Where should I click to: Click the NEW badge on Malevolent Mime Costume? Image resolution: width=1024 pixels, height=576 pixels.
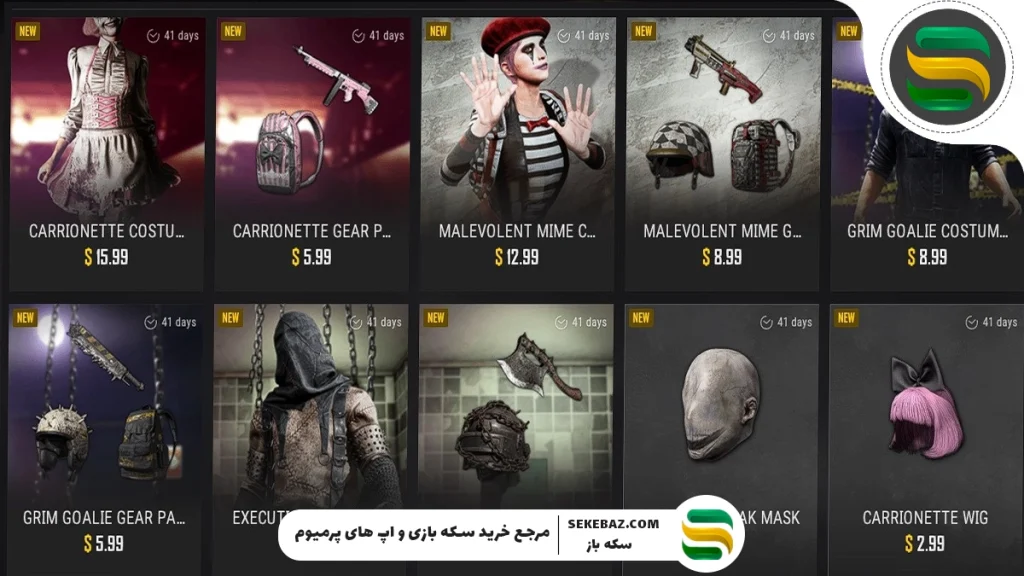pos(438,31)
